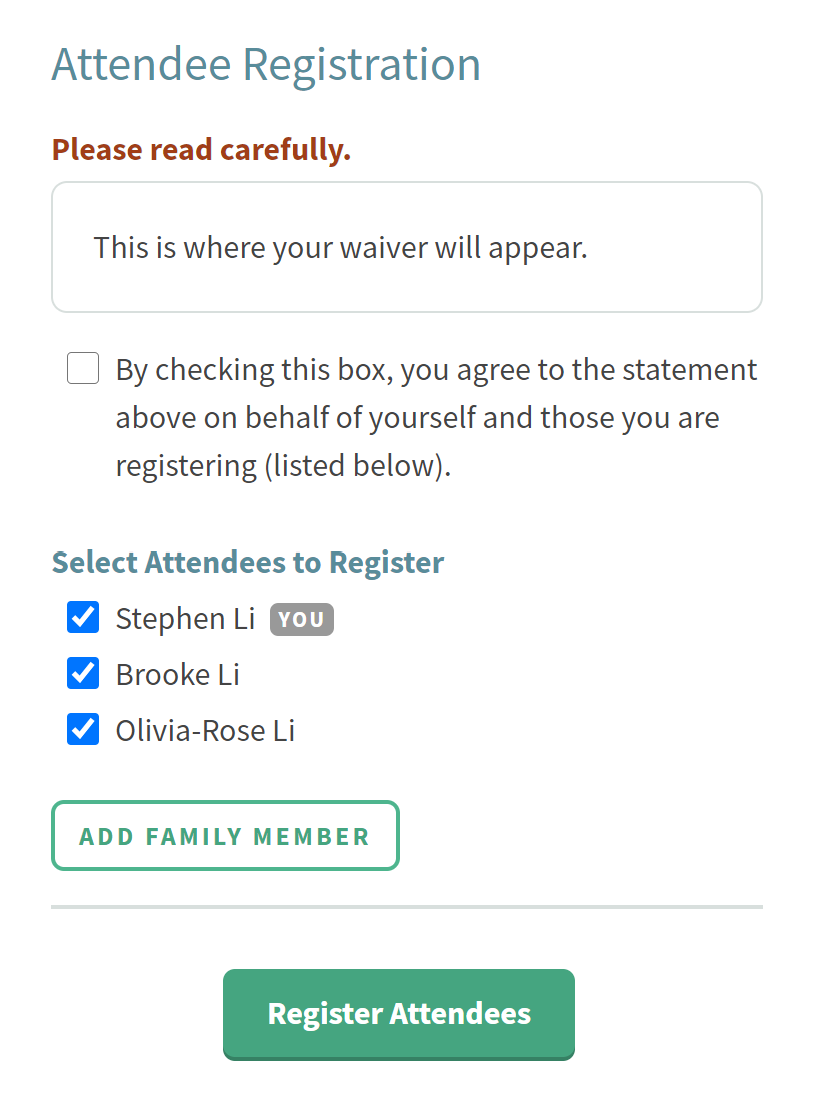Image resolution: width=838 pixels, height=1100 pixels.
Task: Click the Attendee Registration heading
Action: tap(265, 64)
